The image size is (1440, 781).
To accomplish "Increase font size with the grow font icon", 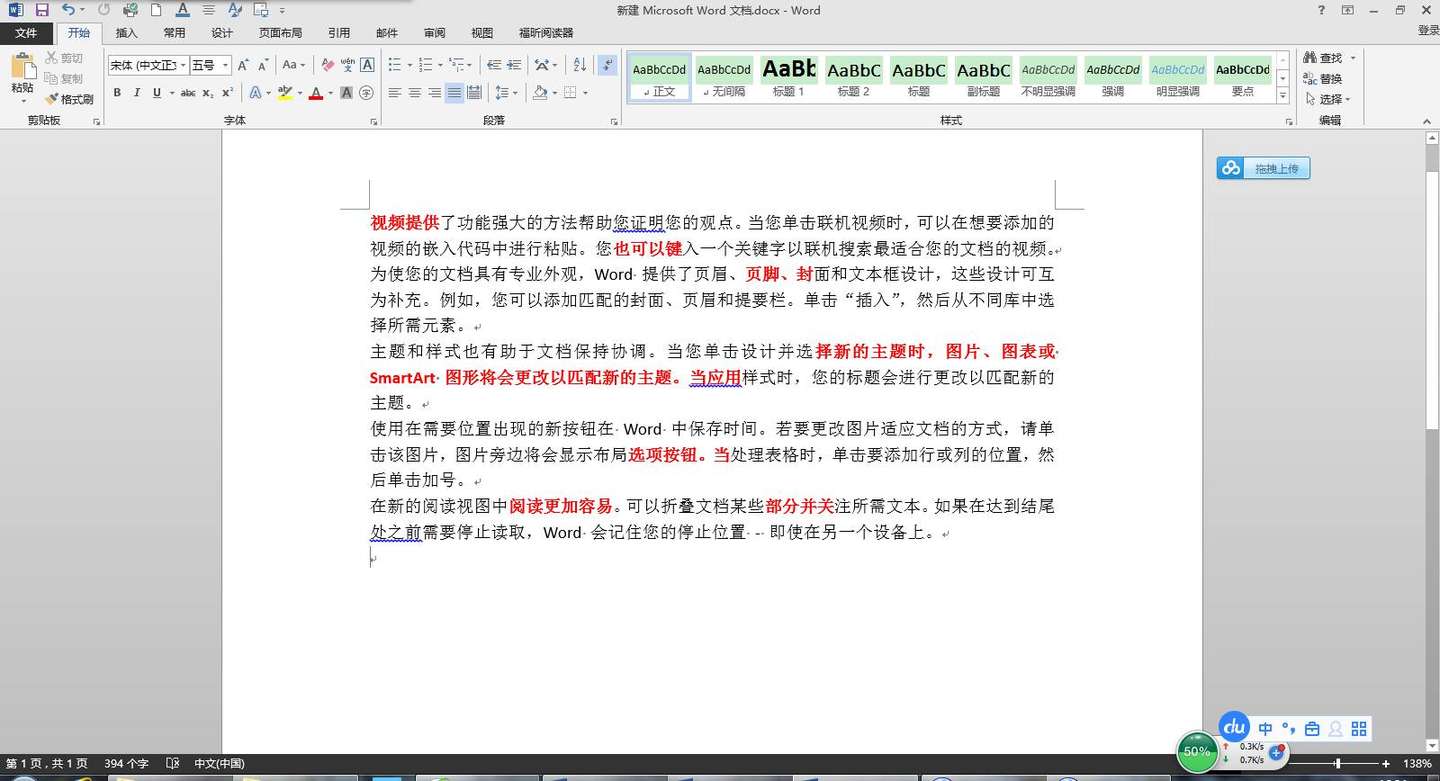I will 243,65.
